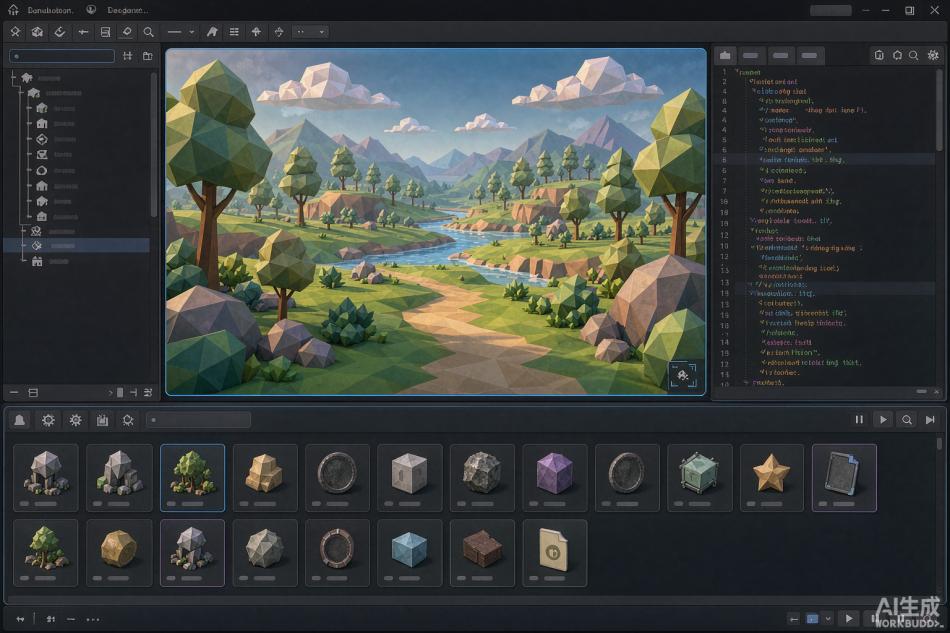Image resolution: width=950 pixels, height=633 pixels.
Task: Select the eraser tool in the top toolbar
Action: [x=127, y=31]
